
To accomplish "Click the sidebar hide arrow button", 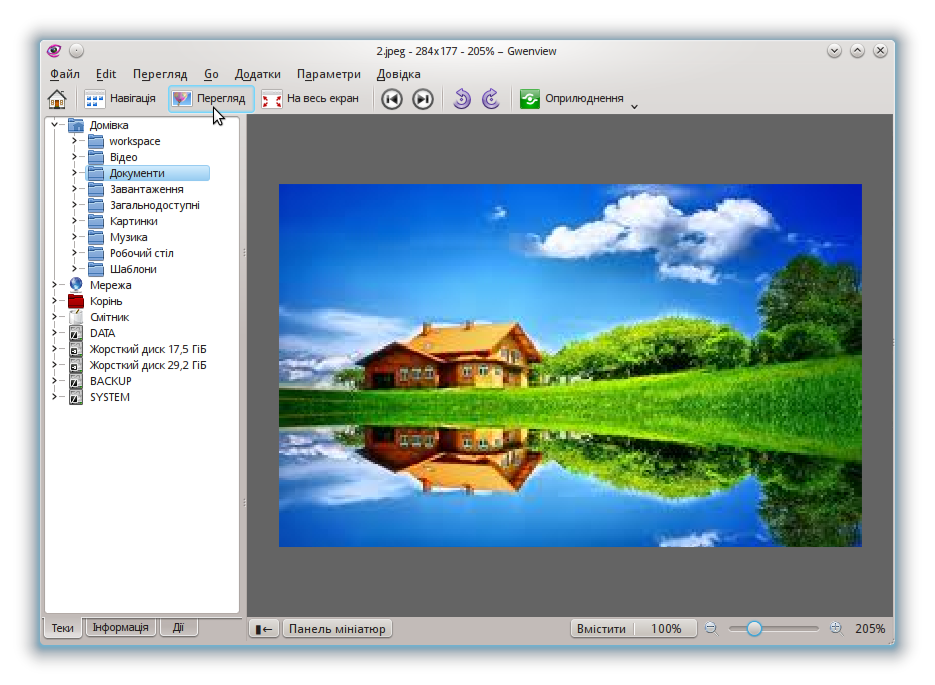I will [264, 629].
